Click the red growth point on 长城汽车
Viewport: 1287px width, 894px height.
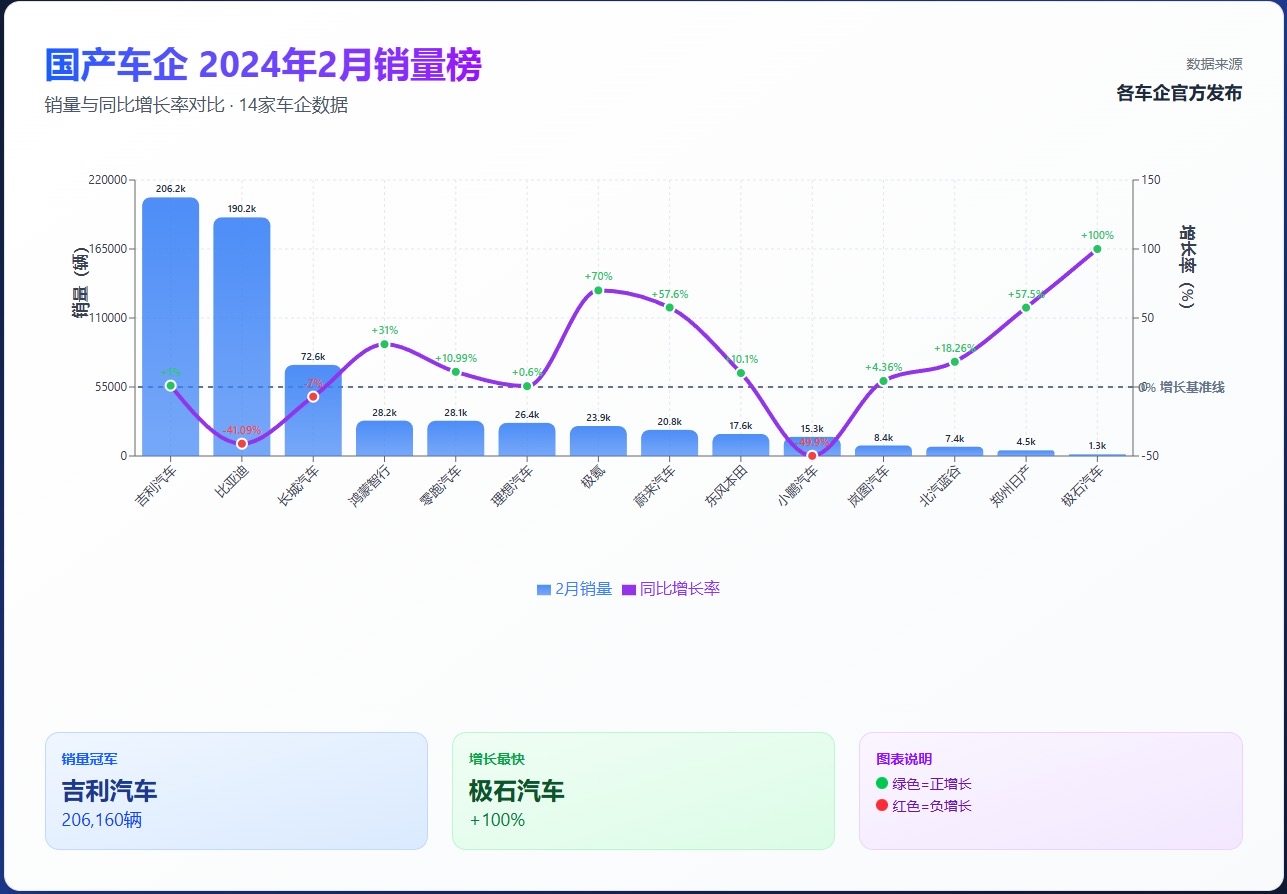click(313, 397)
